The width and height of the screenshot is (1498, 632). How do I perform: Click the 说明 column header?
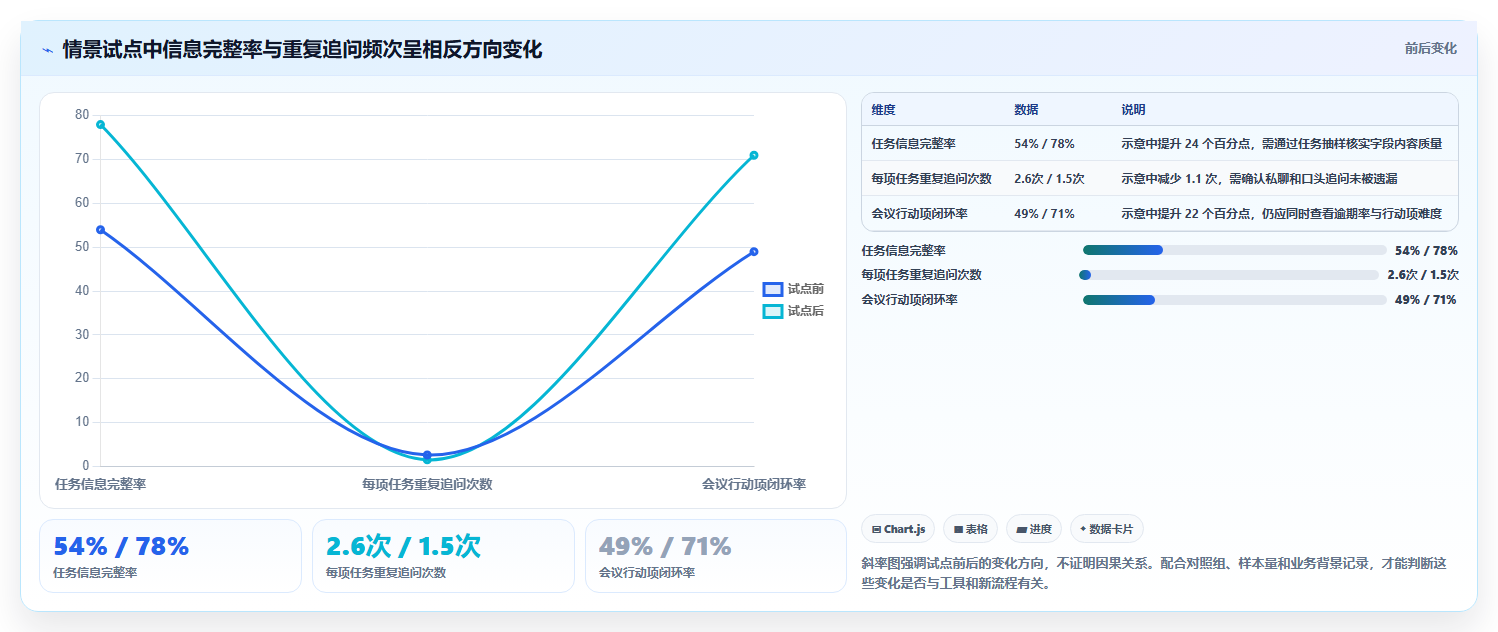click(x=1133, y=110)
